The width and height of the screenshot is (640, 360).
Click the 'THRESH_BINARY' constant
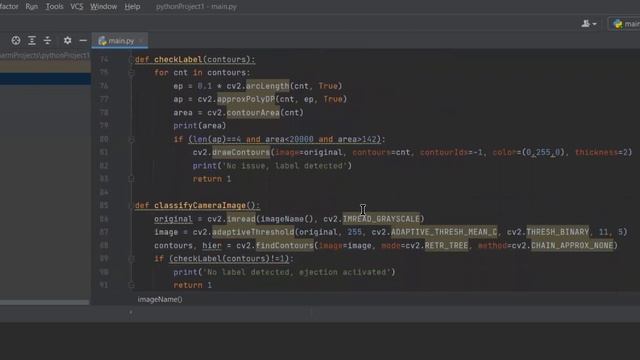pos(558,232)
